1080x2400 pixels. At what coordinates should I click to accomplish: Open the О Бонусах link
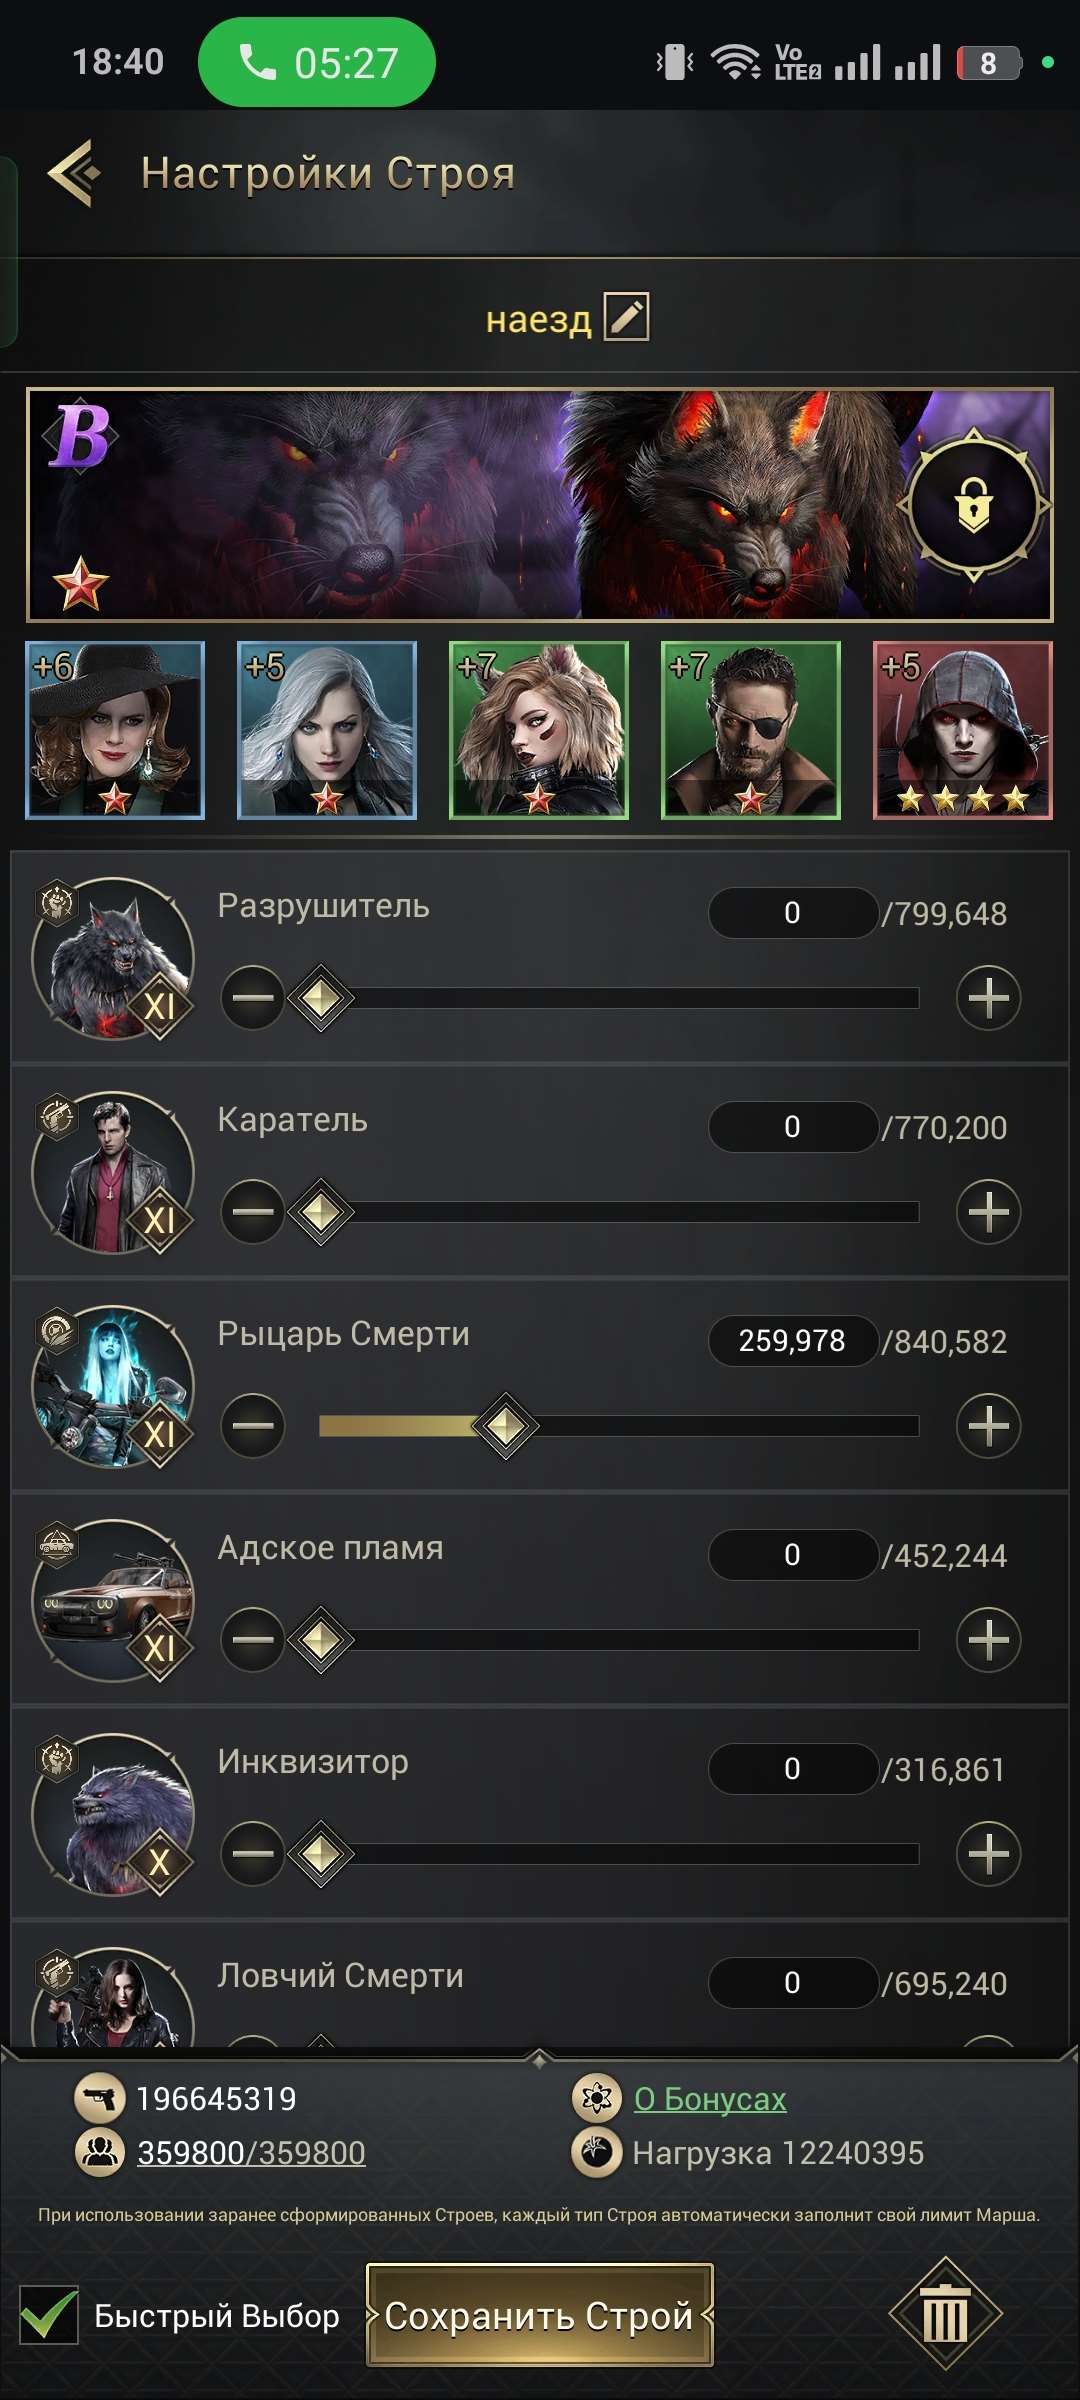click(710, 2098)
